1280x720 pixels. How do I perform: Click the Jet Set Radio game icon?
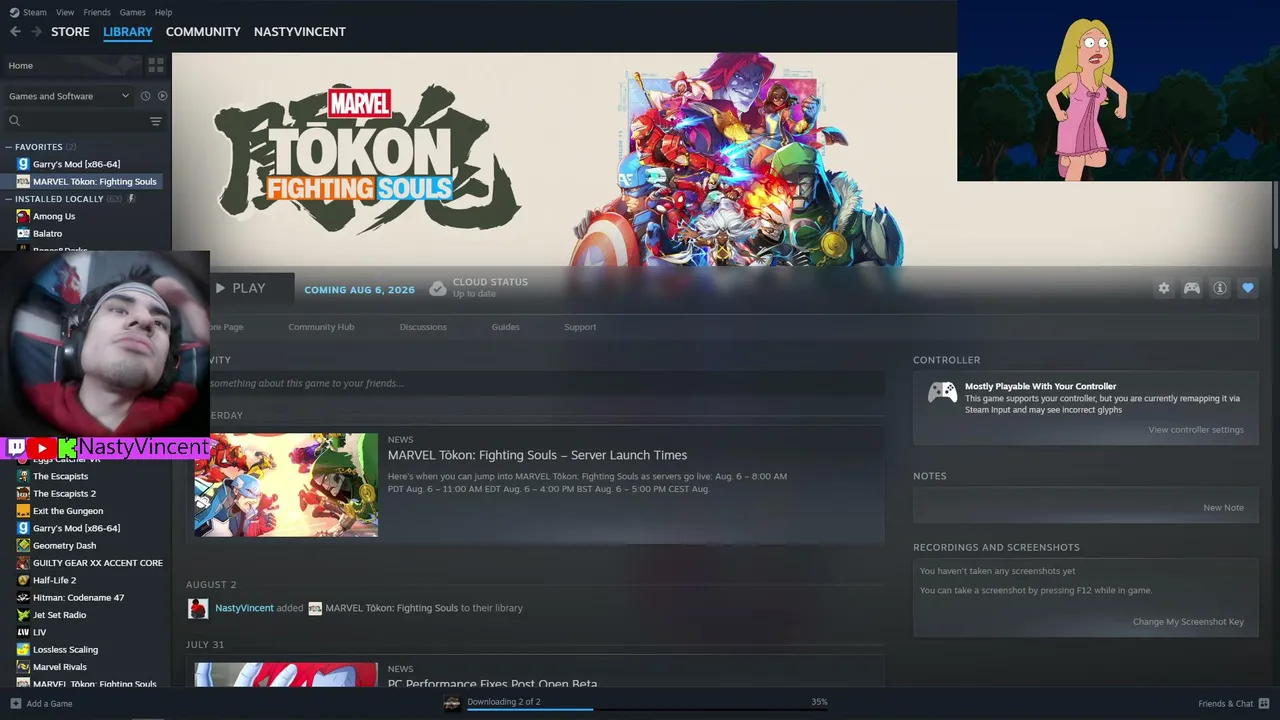tap(23, 615)
